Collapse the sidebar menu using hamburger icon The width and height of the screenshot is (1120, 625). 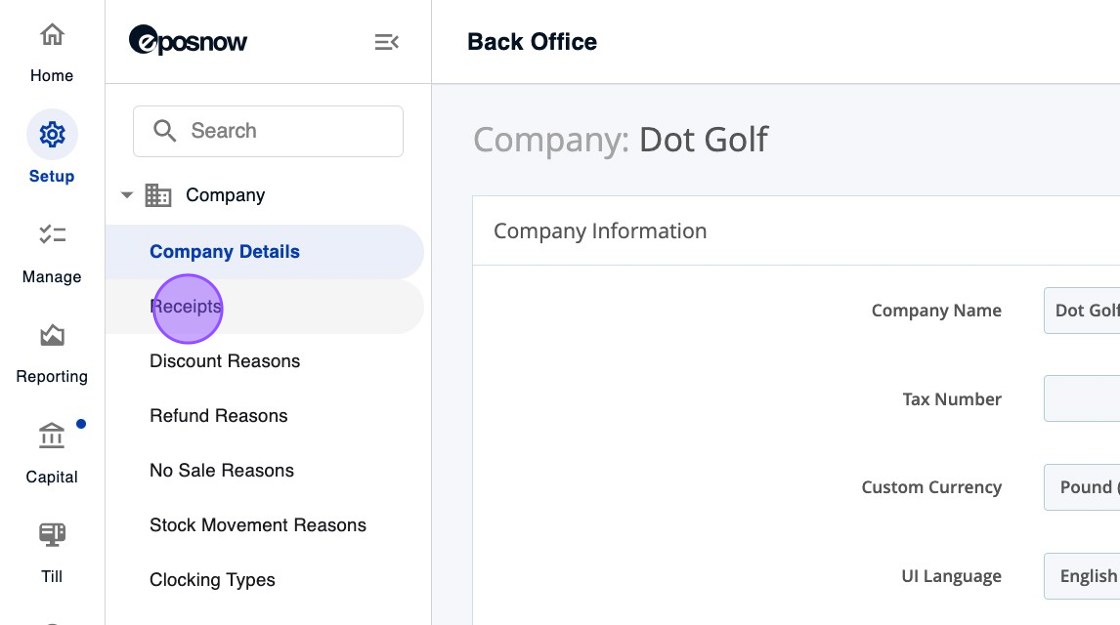click(x=387, y=42)
